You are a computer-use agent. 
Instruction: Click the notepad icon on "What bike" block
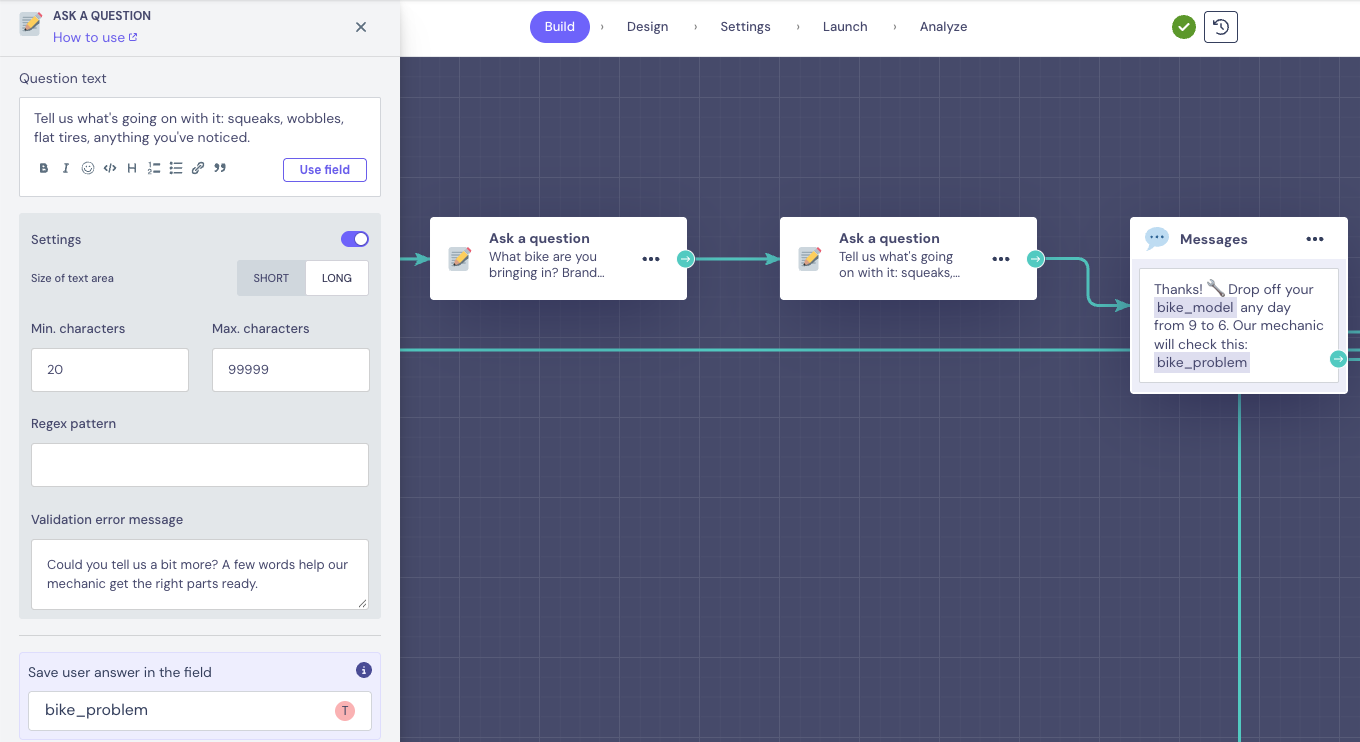click(460, 258)
